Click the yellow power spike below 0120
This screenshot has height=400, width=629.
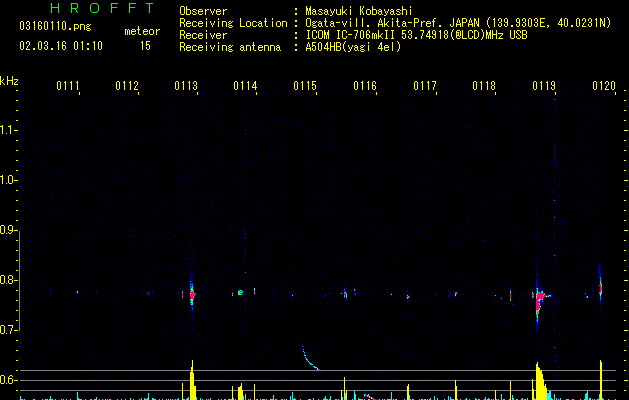click(x=601, y=380)
